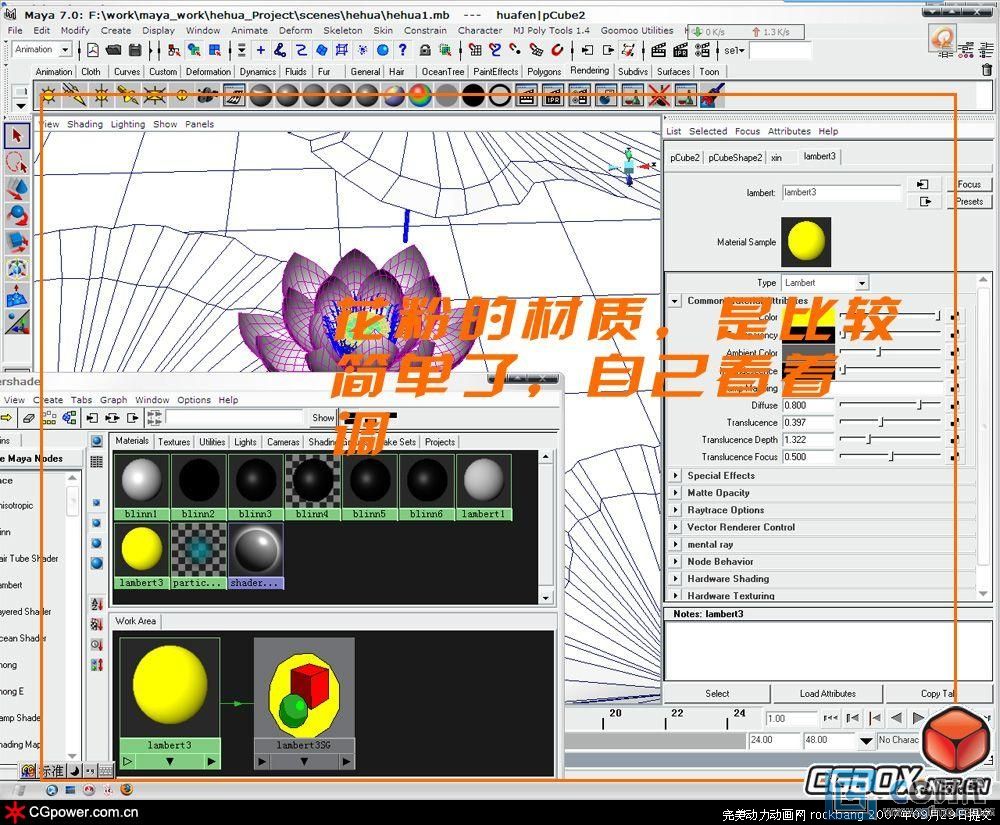Click the black sphere material shelf icon
This screenshot has width=1000, height=825.
473,96
